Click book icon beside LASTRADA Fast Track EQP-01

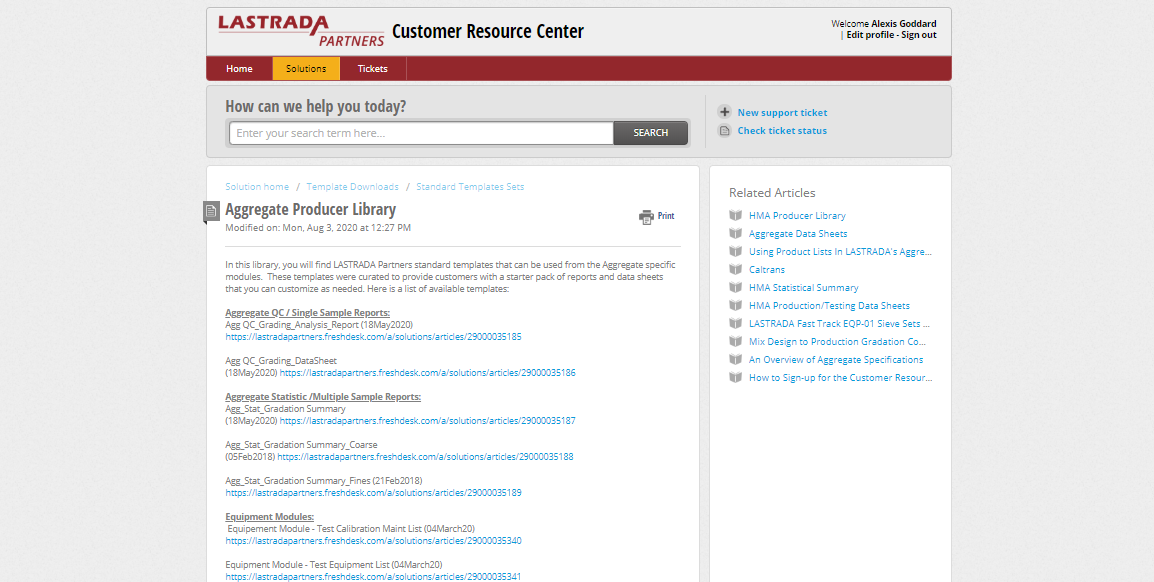click(x=735, y=323)
